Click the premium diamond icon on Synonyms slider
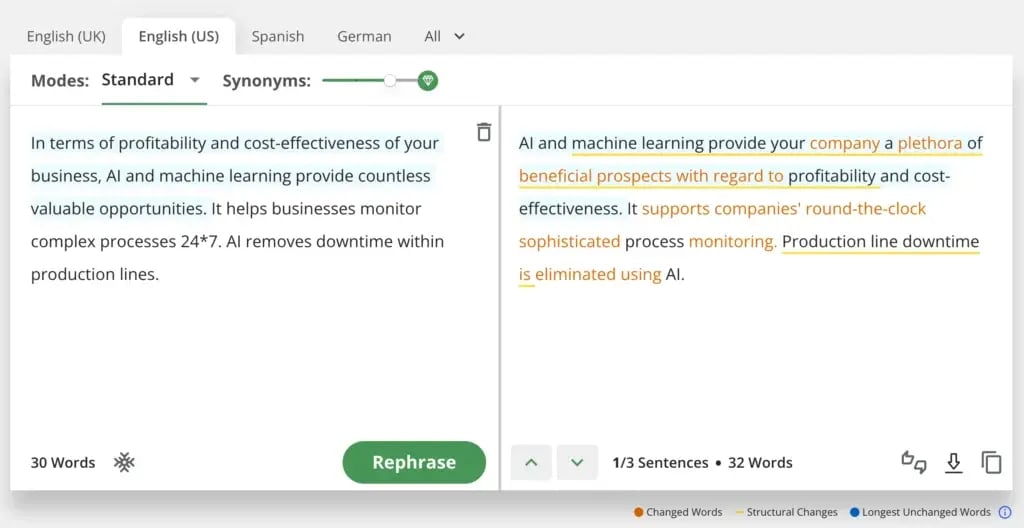 click(x=428, y=81)
